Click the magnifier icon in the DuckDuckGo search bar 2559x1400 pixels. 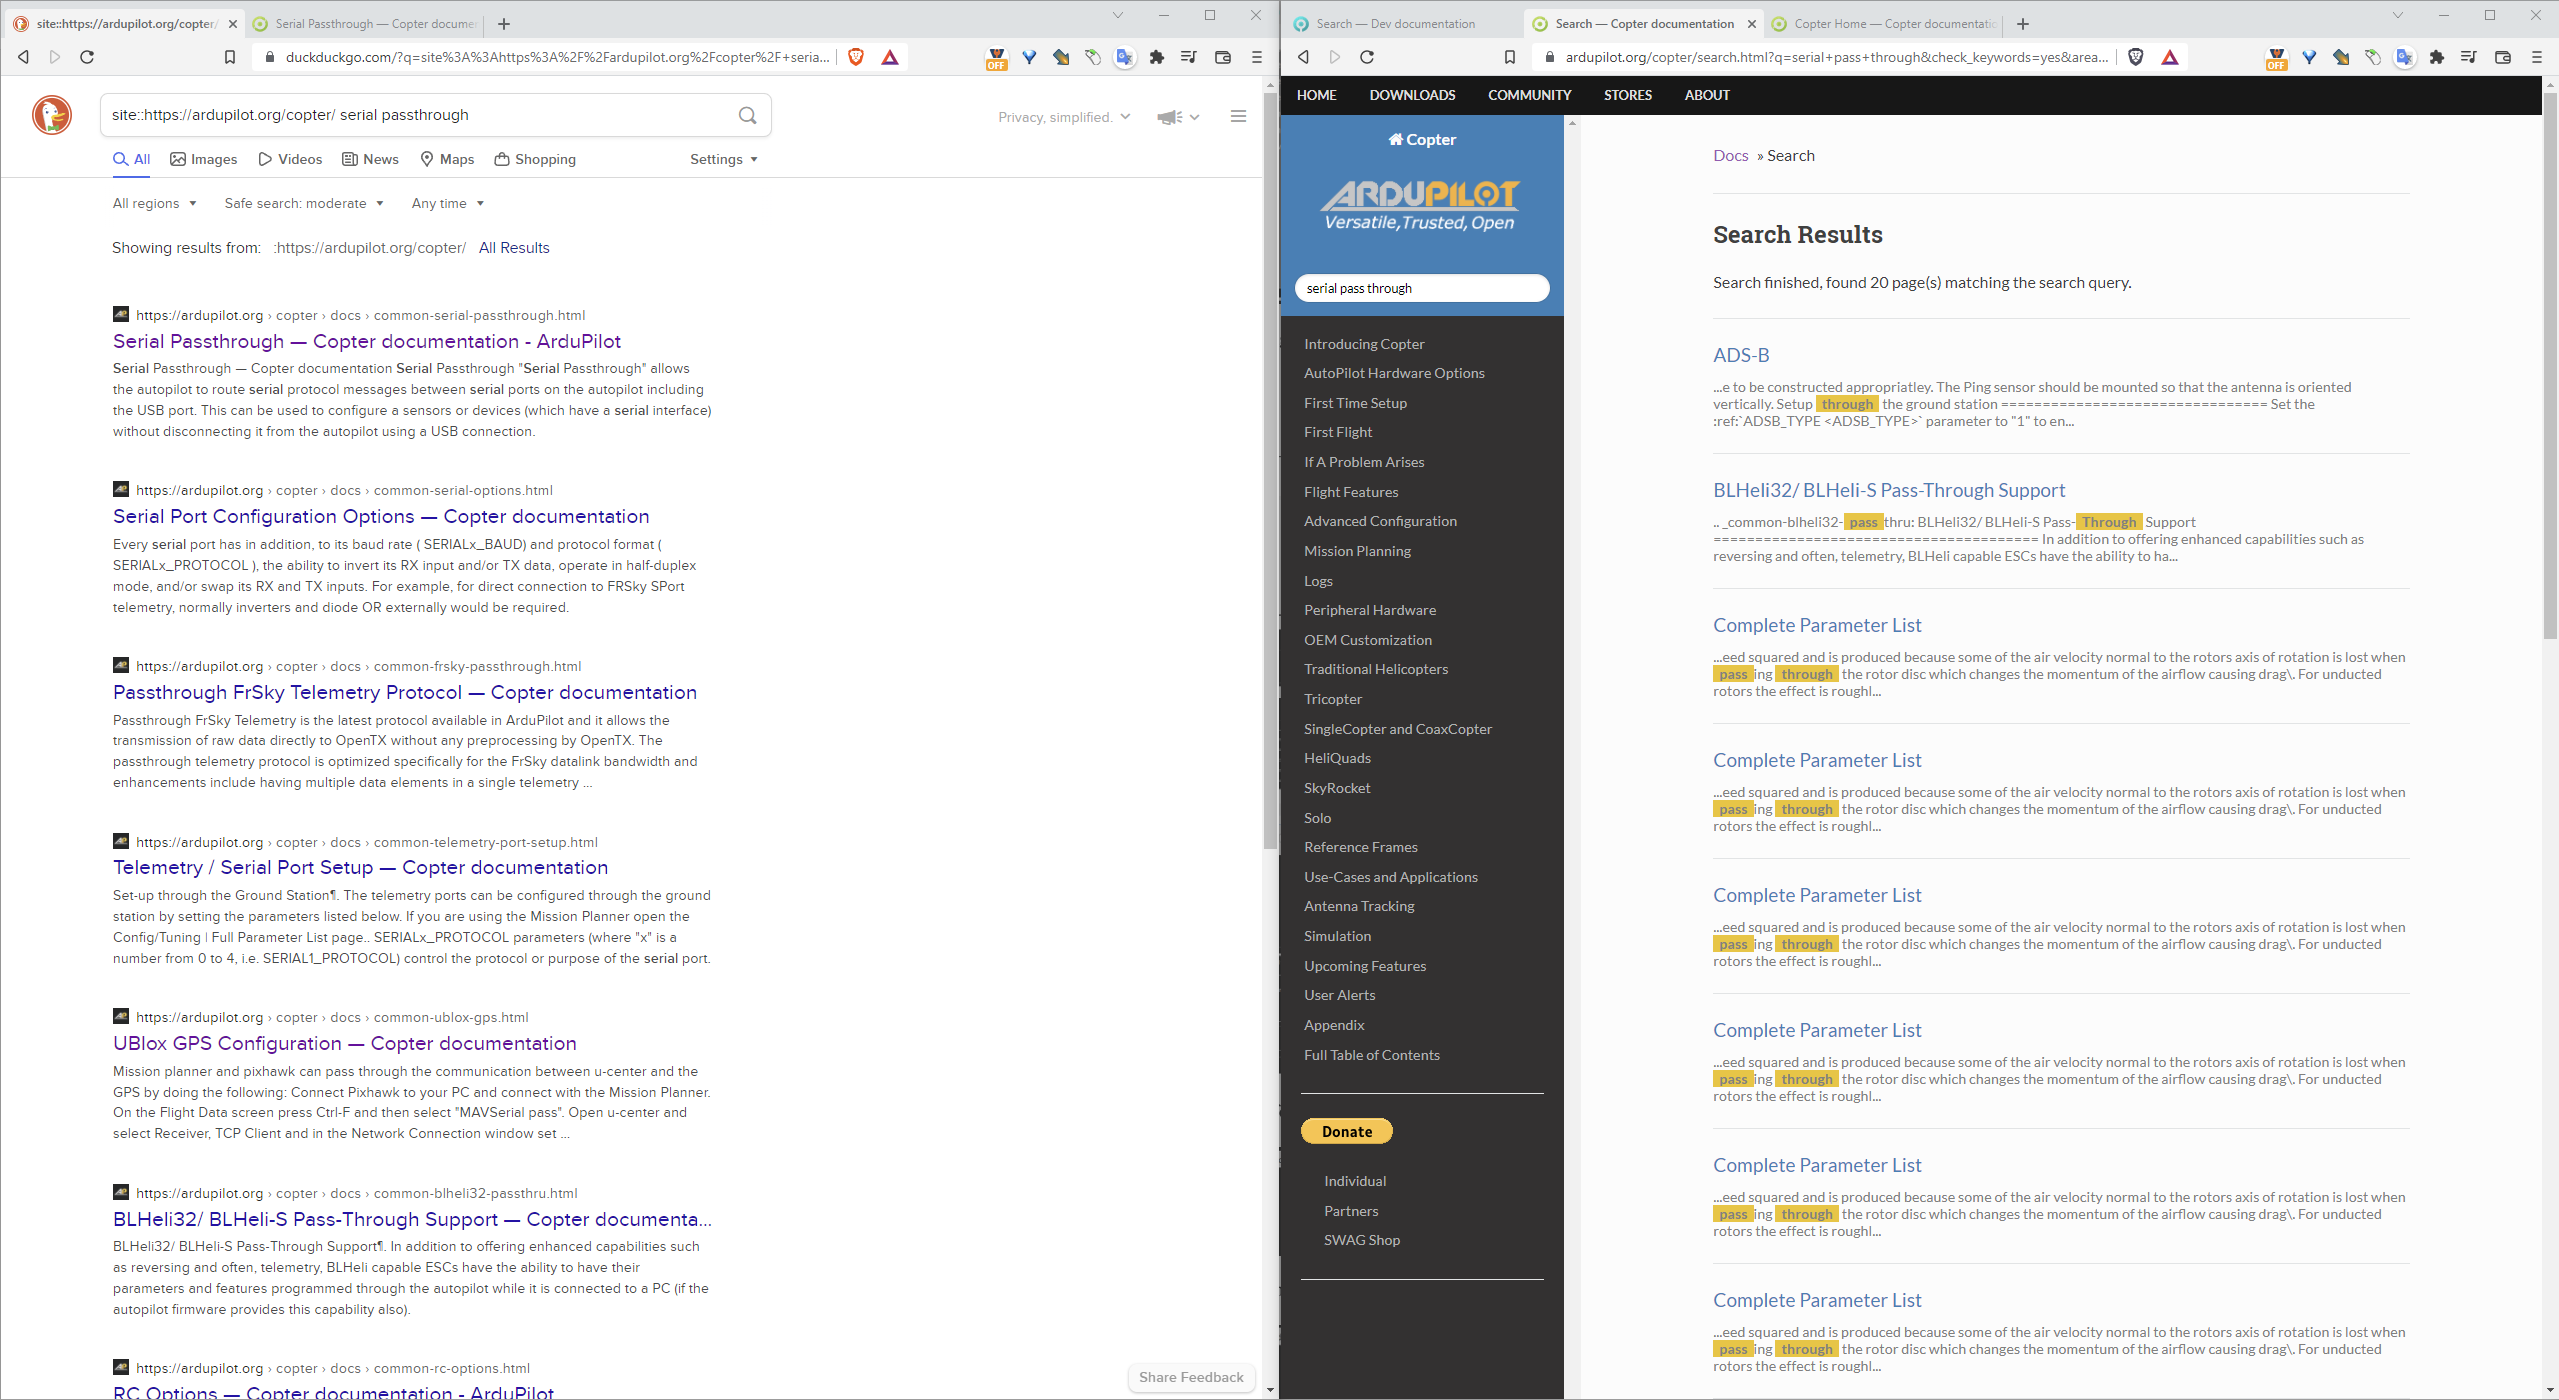[746, 114]
